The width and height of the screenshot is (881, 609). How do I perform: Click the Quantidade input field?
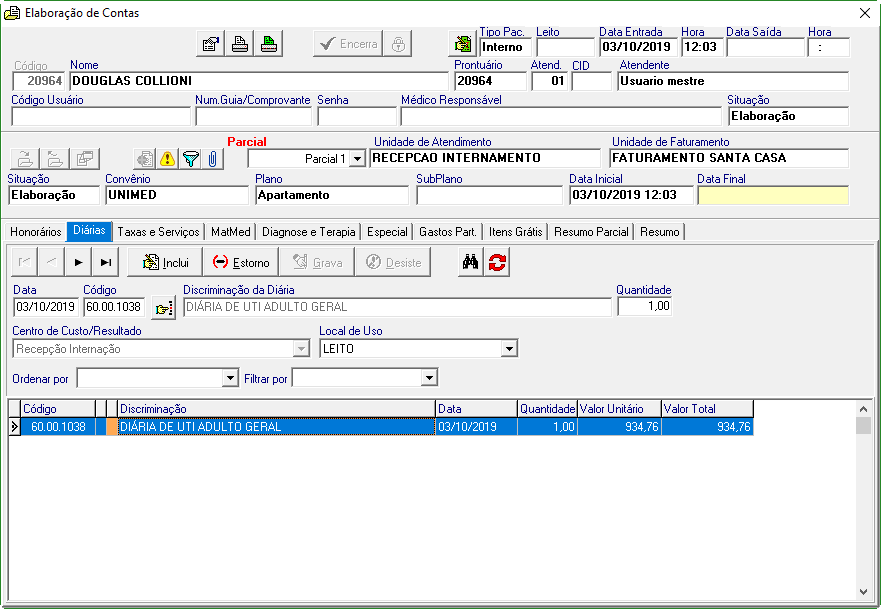point(644,306)
